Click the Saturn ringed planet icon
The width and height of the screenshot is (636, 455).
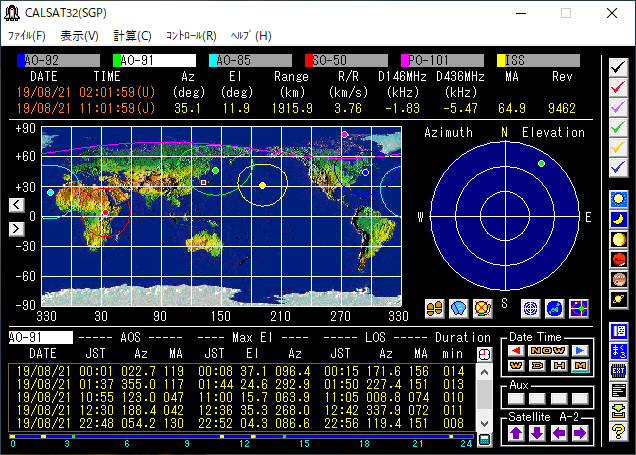tap(619, 299)
